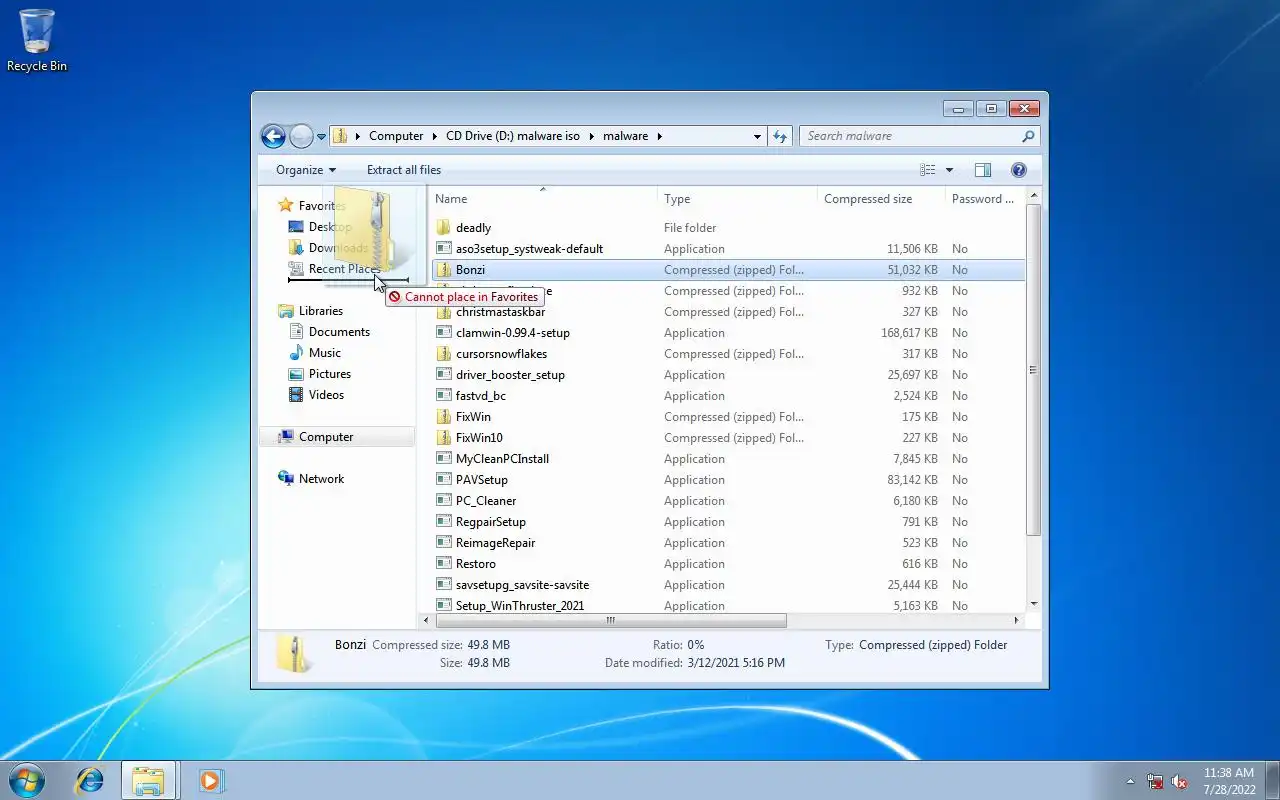Select the Bonzi zipped folder icon

[x=445, y=270]
